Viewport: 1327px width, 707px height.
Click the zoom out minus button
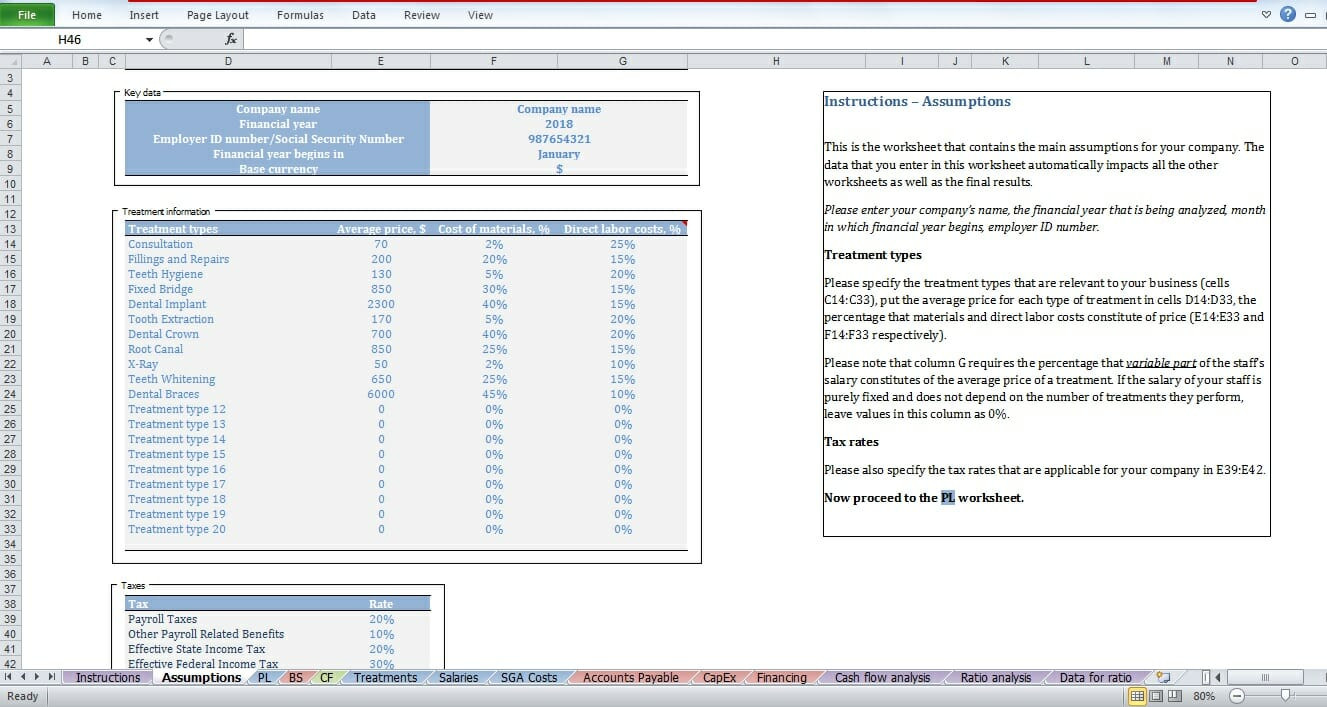pos(1237,695)
